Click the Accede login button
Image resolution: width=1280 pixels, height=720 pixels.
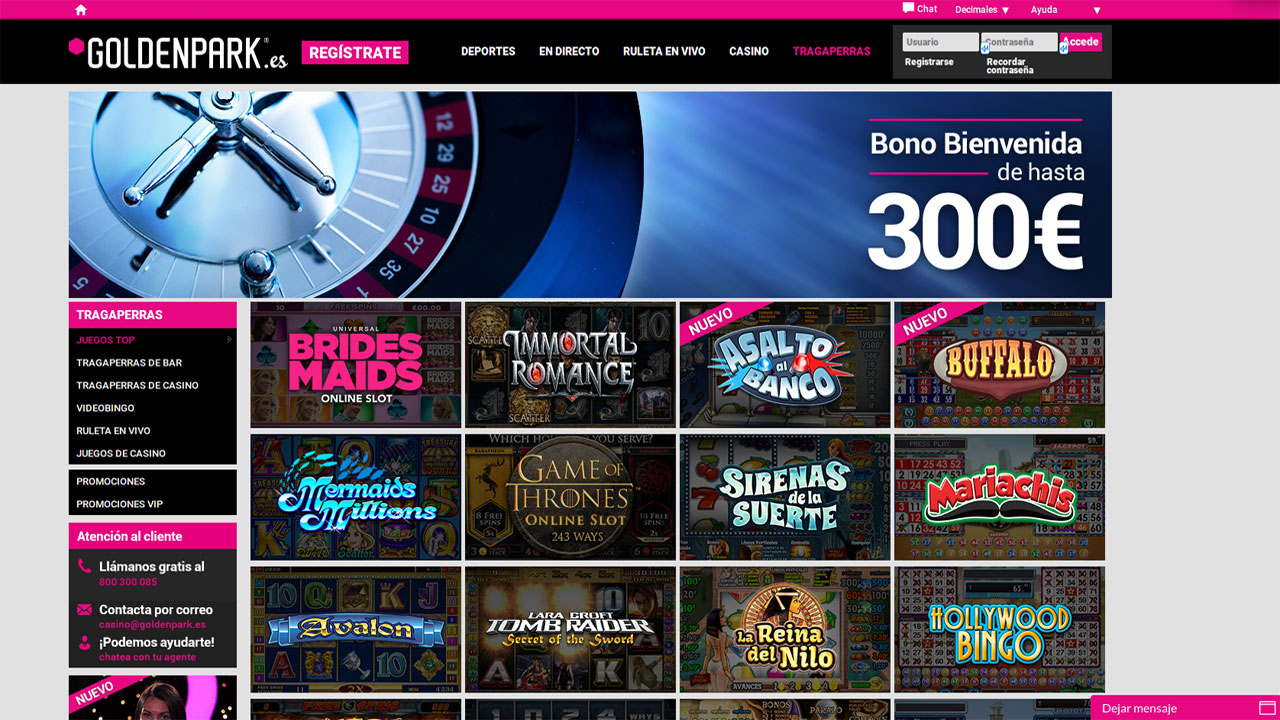pyautogui.click(x=1080, y=42)
